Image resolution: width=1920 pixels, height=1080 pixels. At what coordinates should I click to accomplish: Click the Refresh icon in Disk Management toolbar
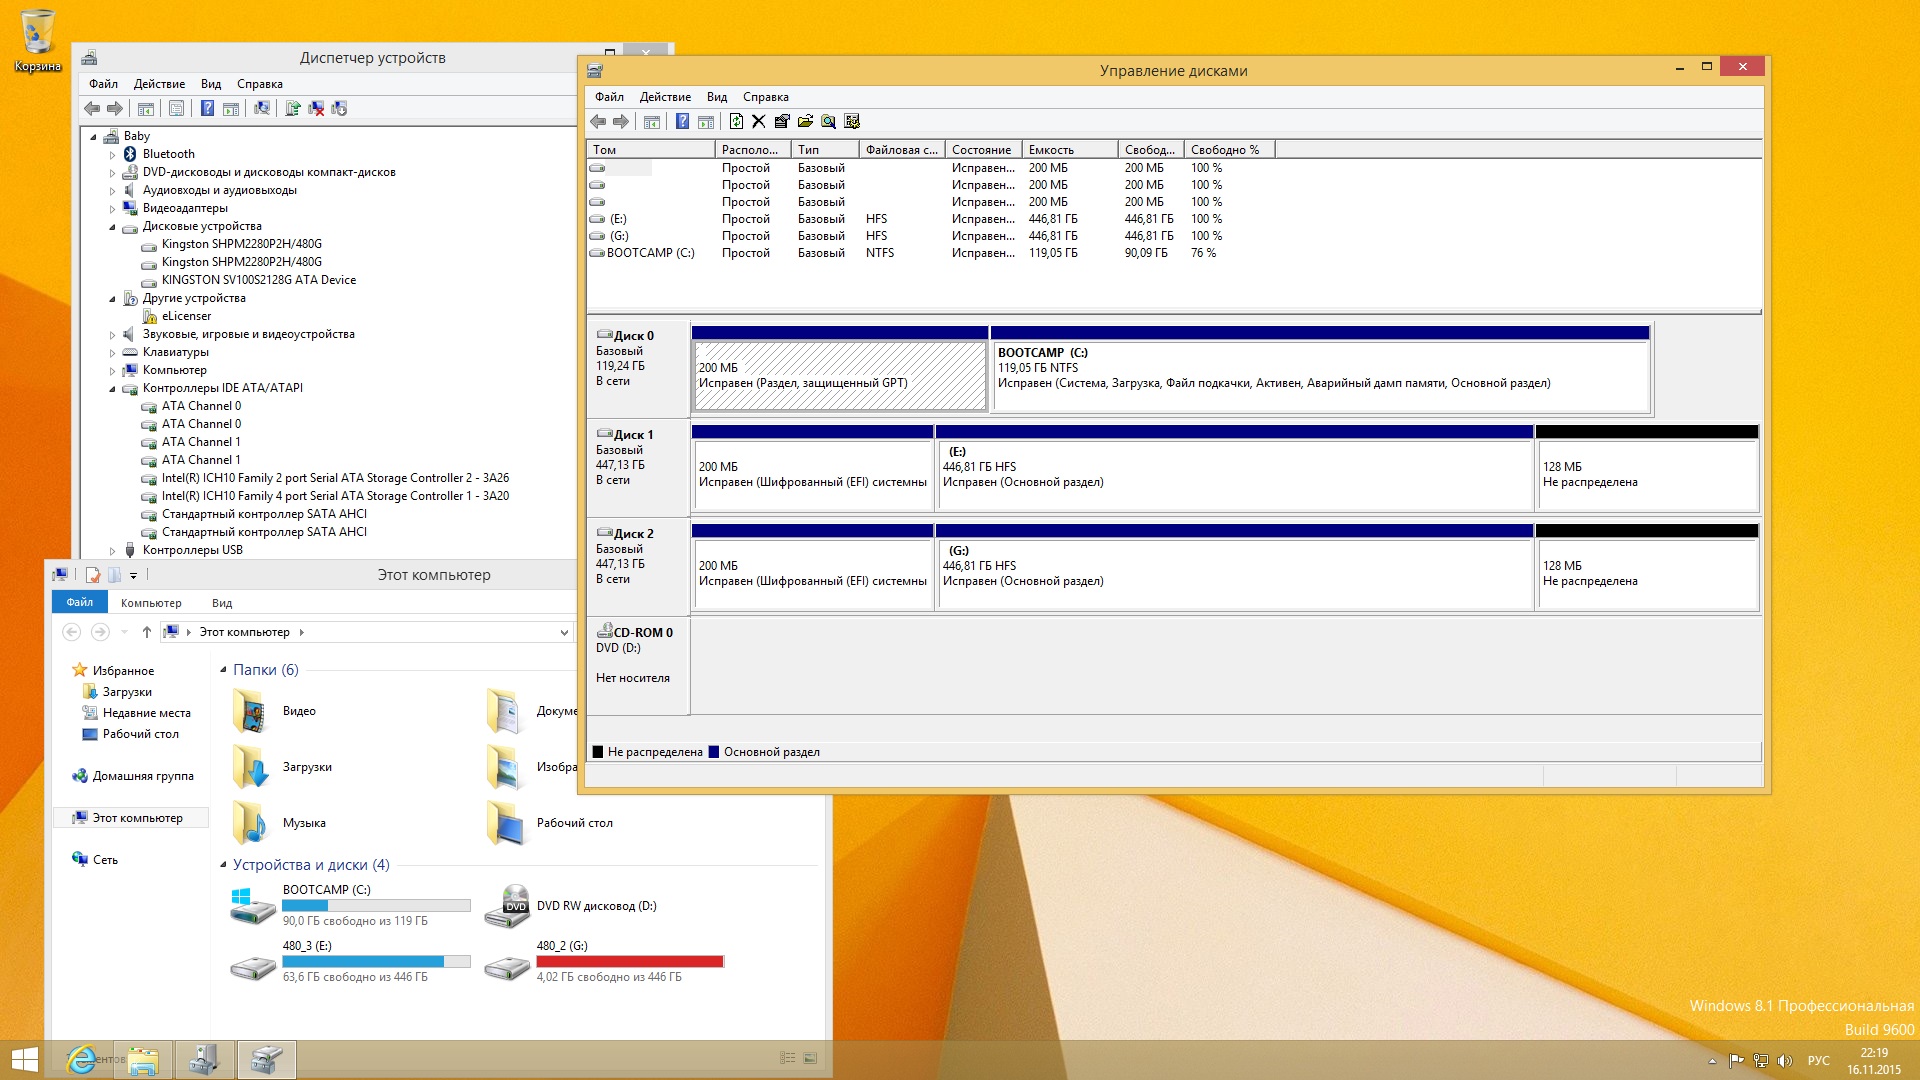(x=736, y=122)
